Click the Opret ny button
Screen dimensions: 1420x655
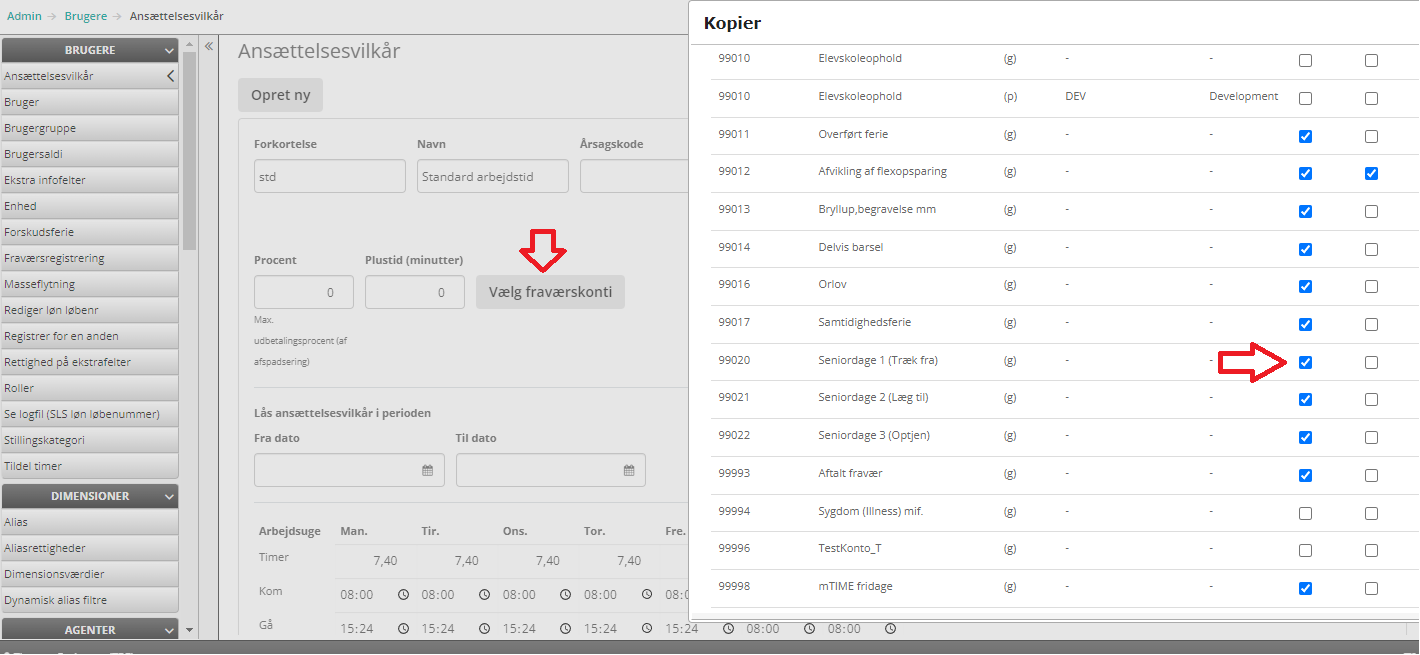(280, 96)
